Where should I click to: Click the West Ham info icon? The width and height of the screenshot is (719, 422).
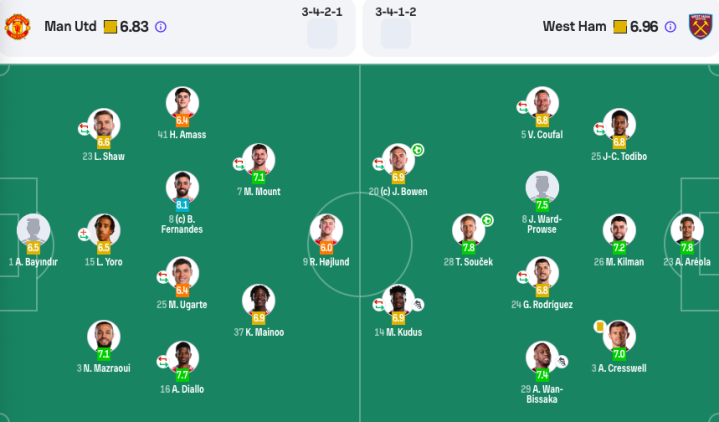coord(670,27)
